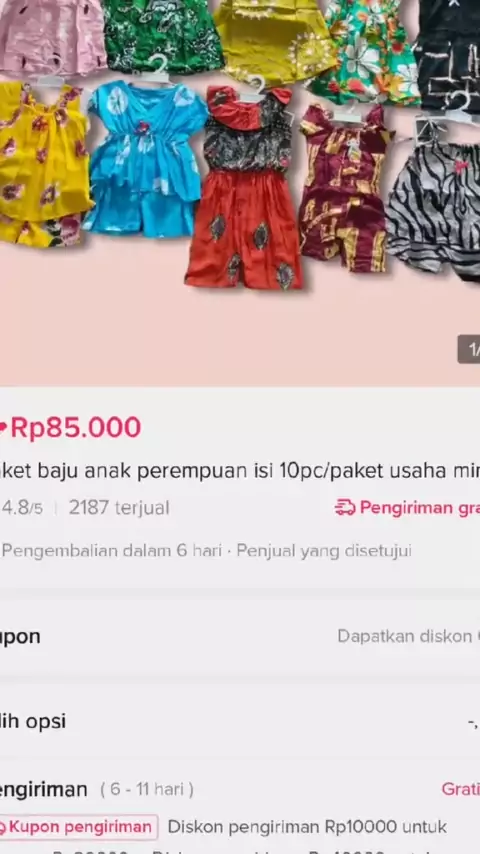480x854 pixels.
Task: Open the image counter badge on the photo
Action: 469,349
